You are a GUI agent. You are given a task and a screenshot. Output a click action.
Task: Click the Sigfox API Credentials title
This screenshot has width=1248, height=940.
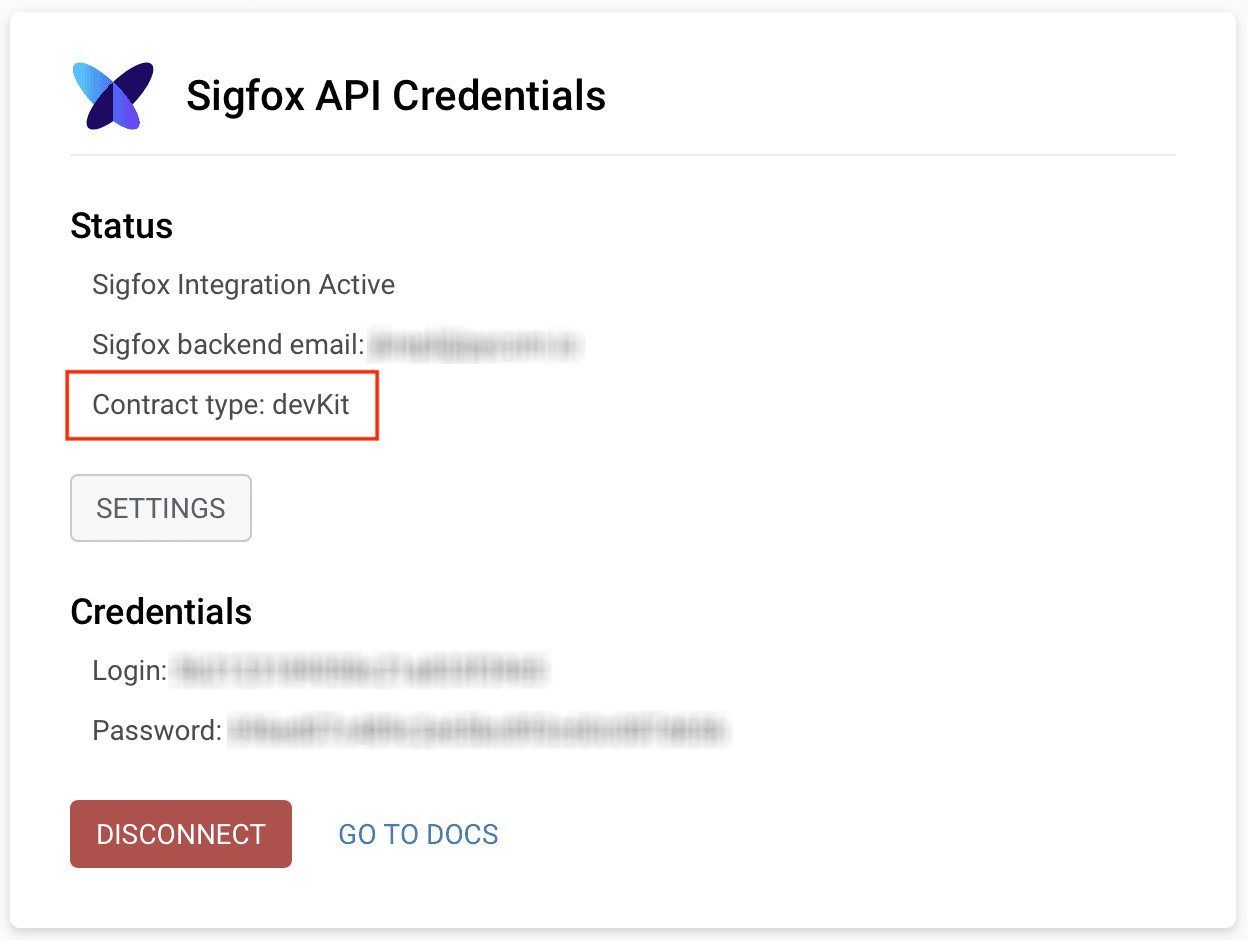(x=395, y=96)
